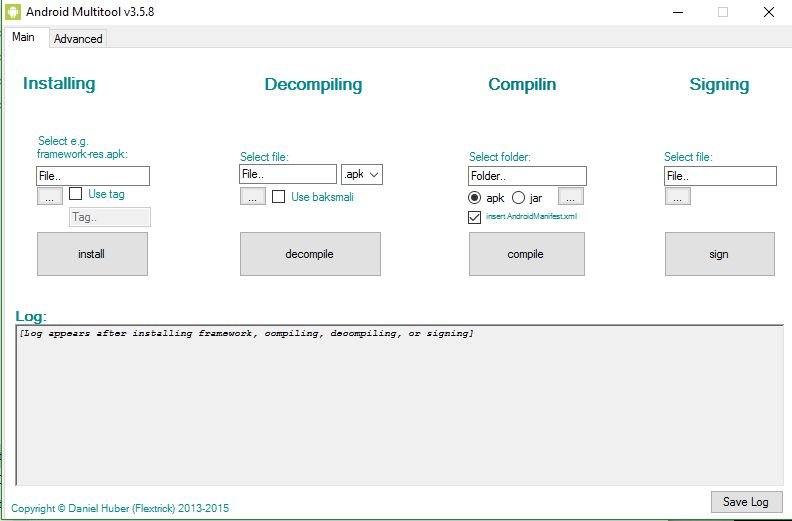The height and width of the screenshot is (521, 792).
Task: Click the Installing heading
Action: [59, 83]
